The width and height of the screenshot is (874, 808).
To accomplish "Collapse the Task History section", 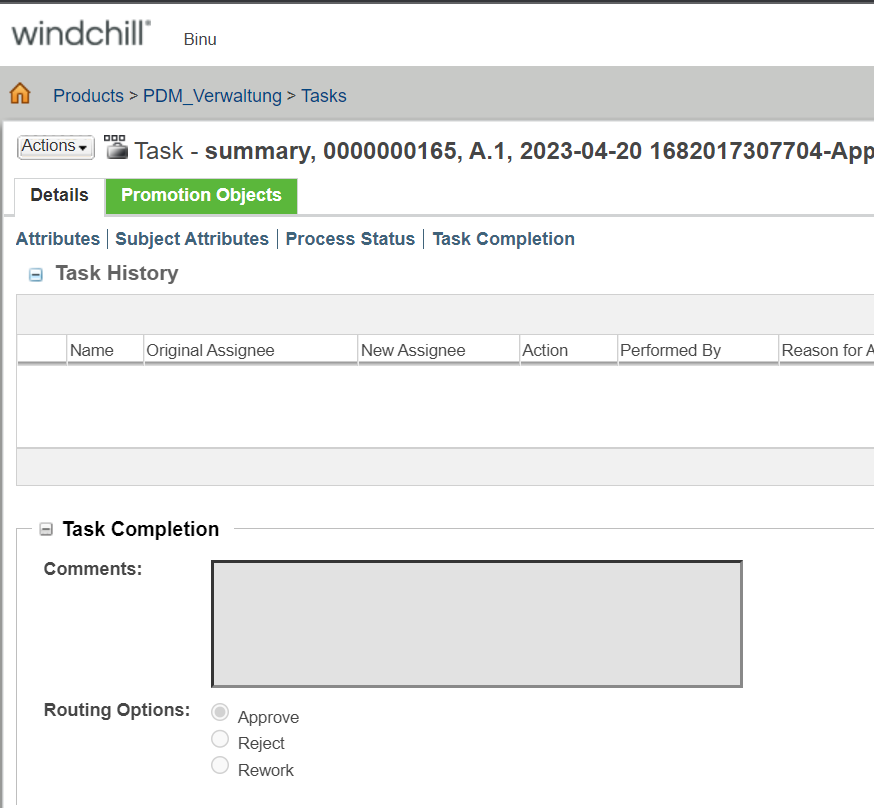I will [x=36, y=272].
